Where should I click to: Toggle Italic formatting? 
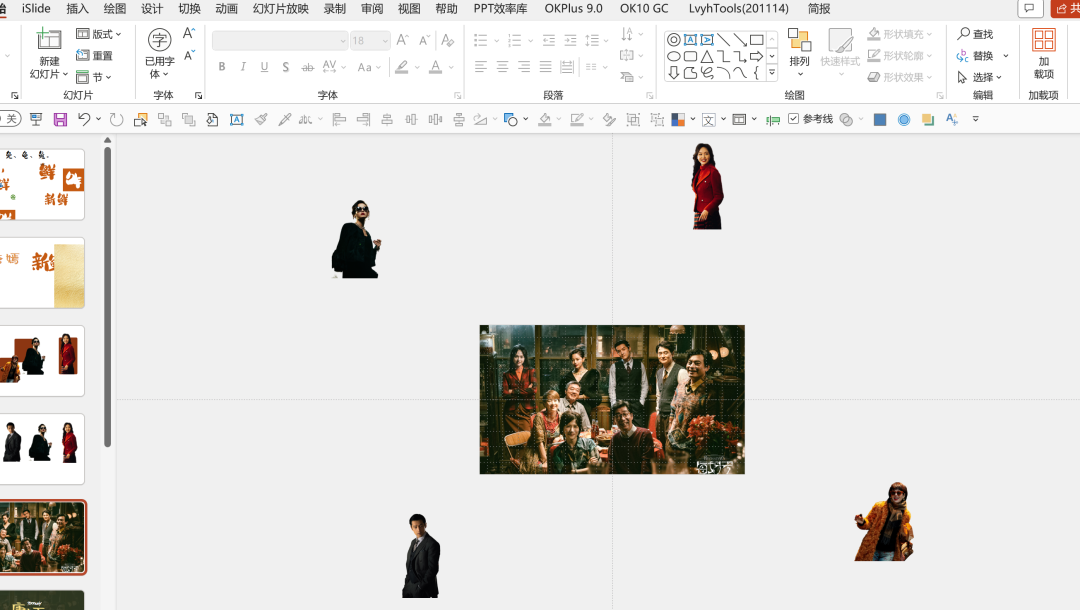(243, 67)
